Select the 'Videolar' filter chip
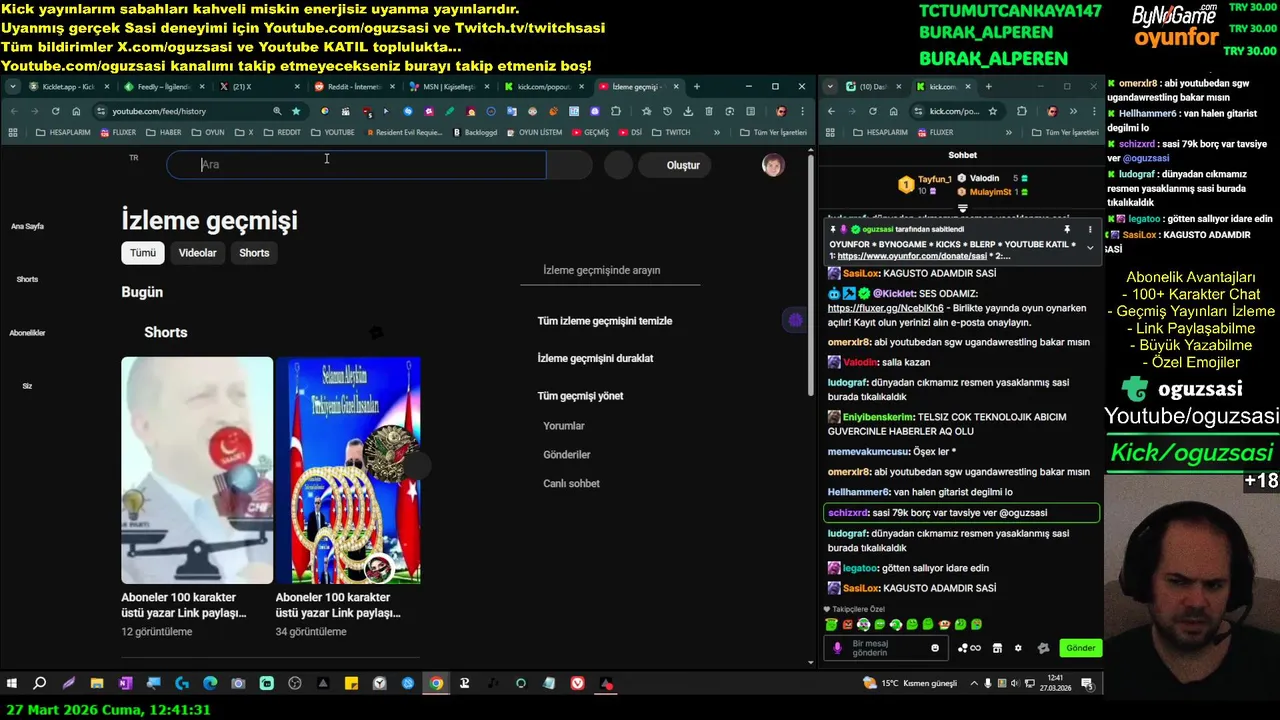This screenshot has width=1280, height=720. click(197, 253)
